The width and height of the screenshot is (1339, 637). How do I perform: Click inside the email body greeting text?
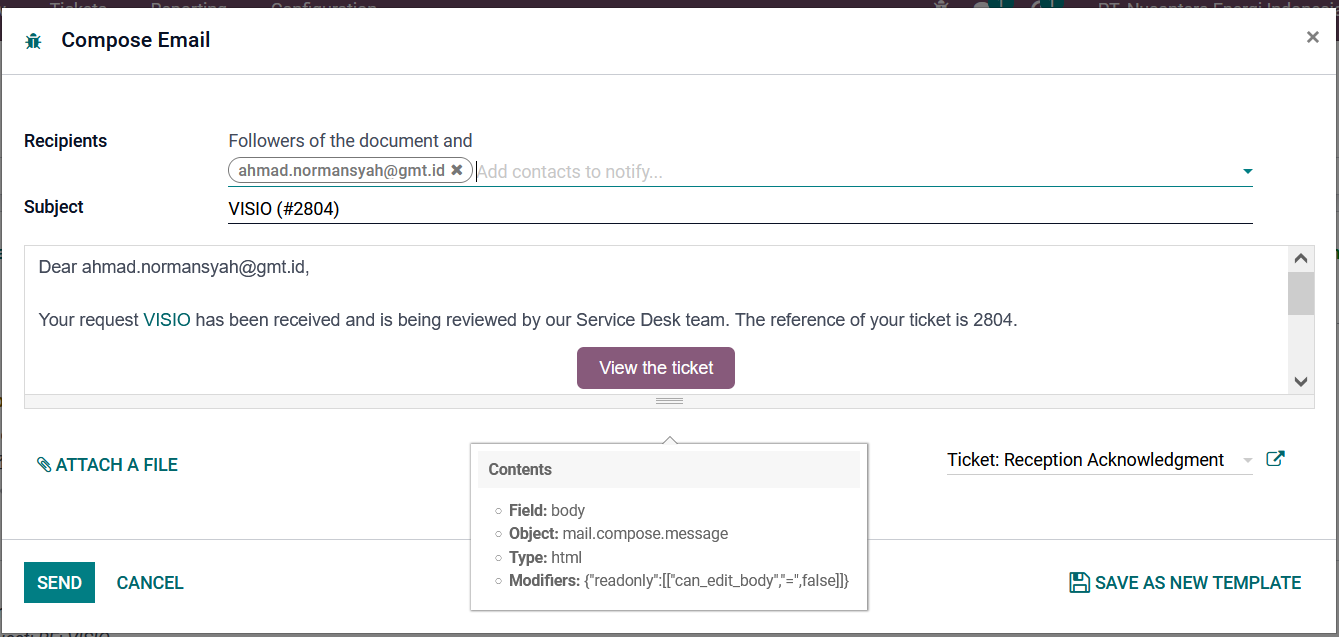tap(174, 267)
